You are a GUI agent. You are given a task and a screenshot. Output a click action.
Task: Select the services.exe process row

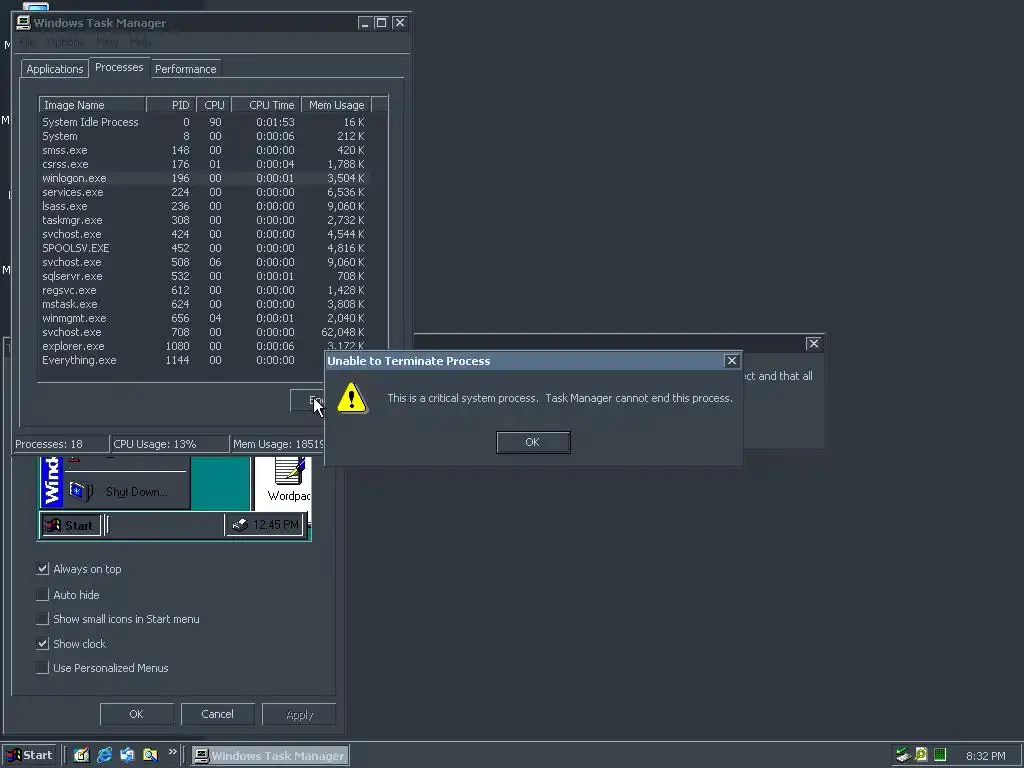click(203, 192)
